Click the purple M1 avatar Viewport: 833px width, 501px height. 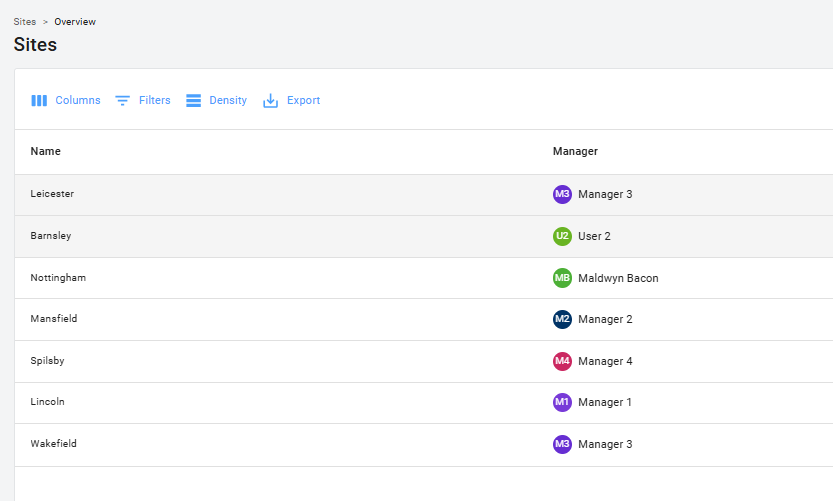tap(562, 402)
